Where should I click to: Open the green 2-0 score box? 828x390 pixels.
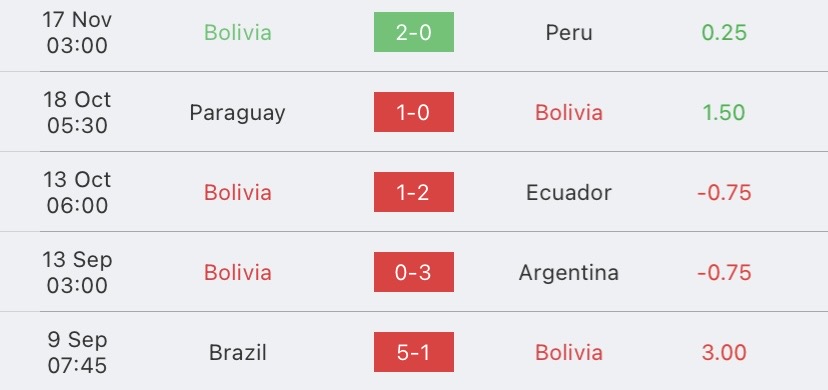[413, 32]
